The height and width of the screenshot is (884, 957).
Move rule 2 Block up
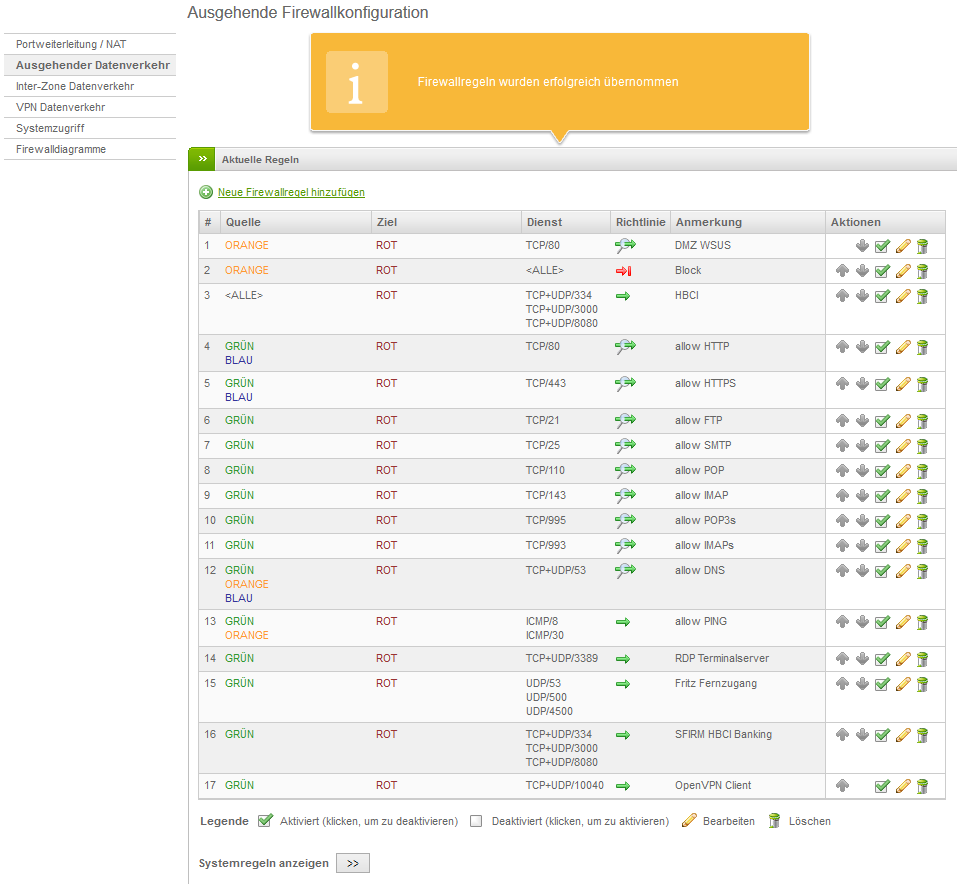842,271
